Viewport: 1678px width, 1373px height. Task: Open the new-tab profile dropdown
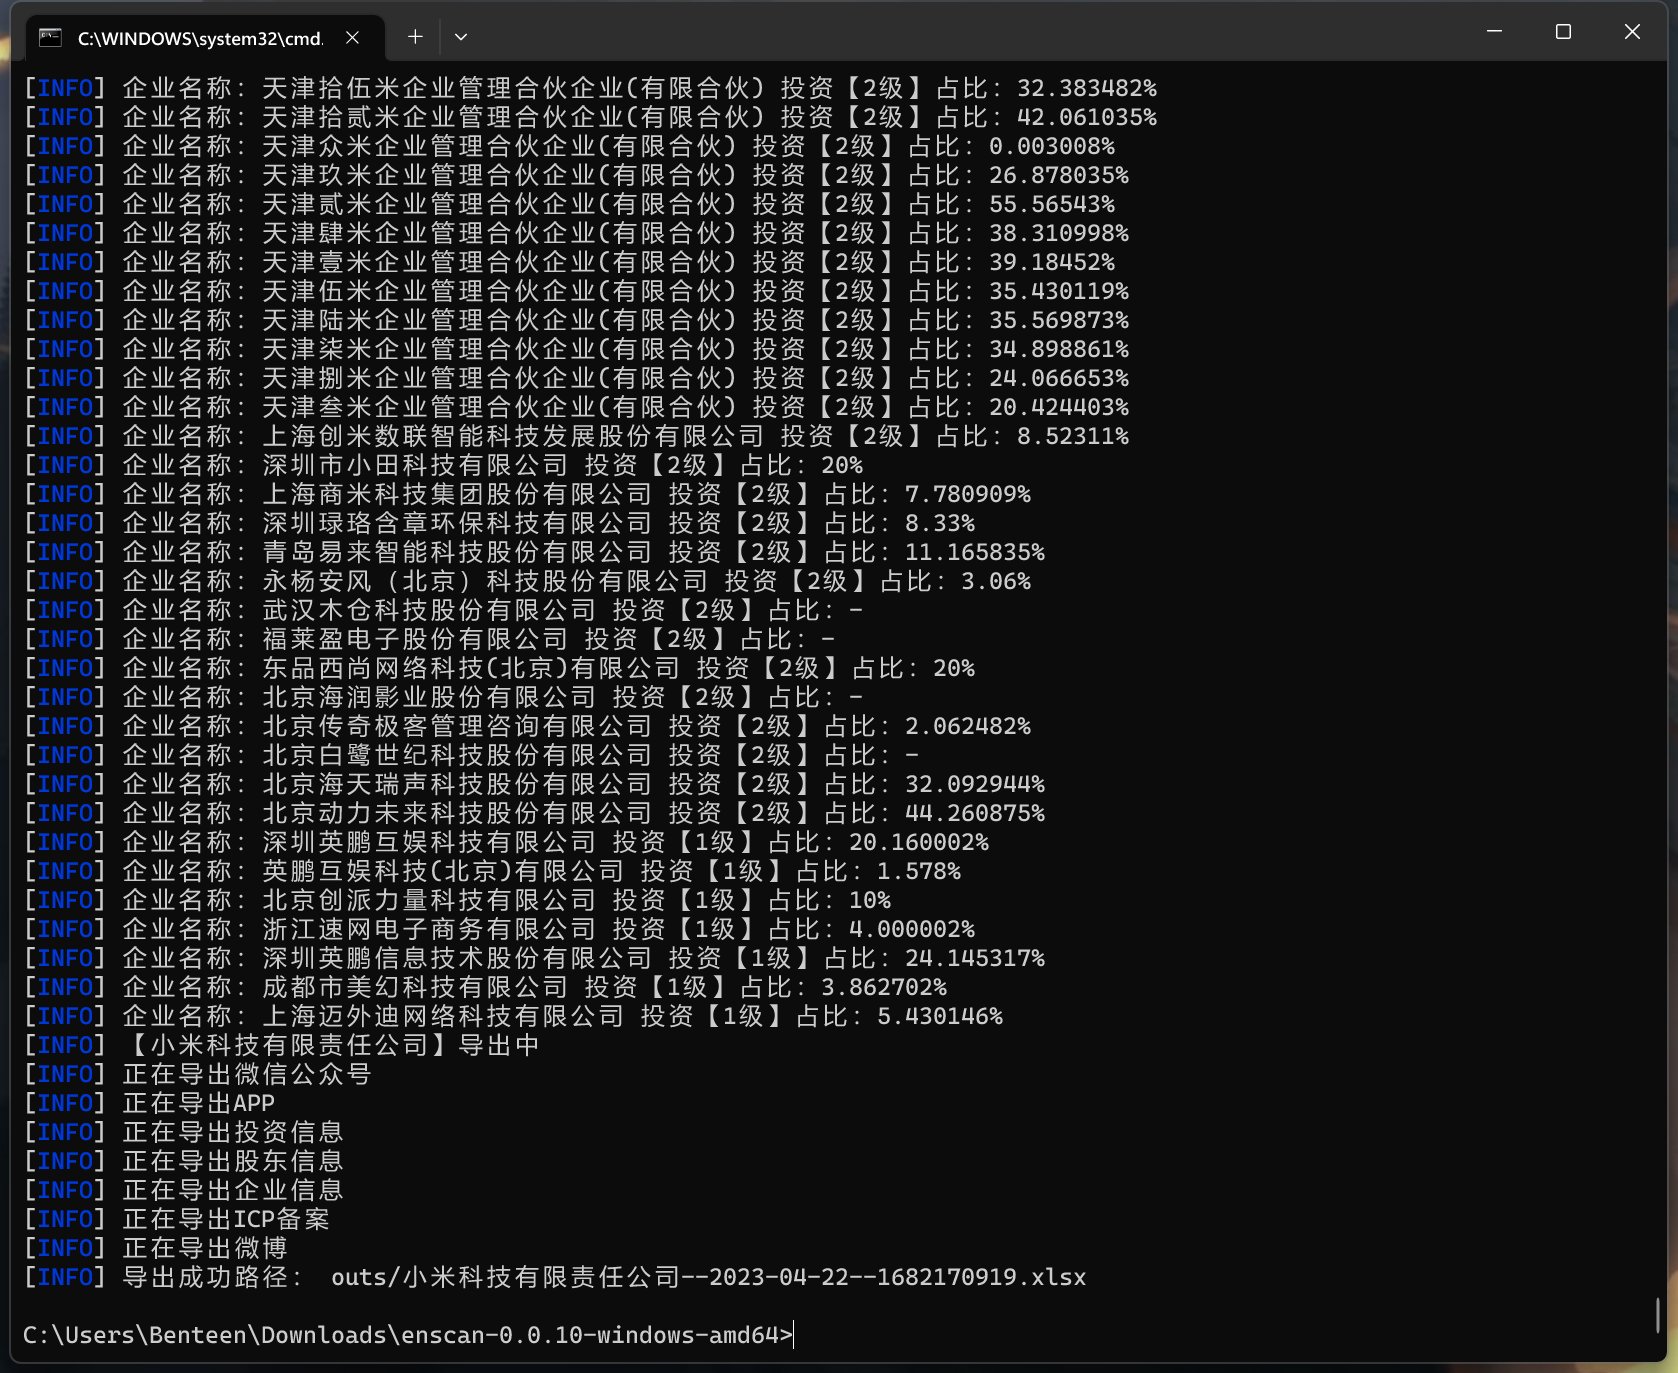coord(461,37)
